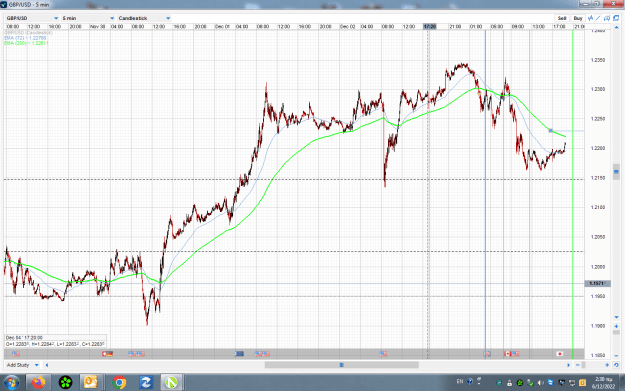Screen dimensions: 625x391
Task: Open the Add Study dropdown
Action: point(22,365)
